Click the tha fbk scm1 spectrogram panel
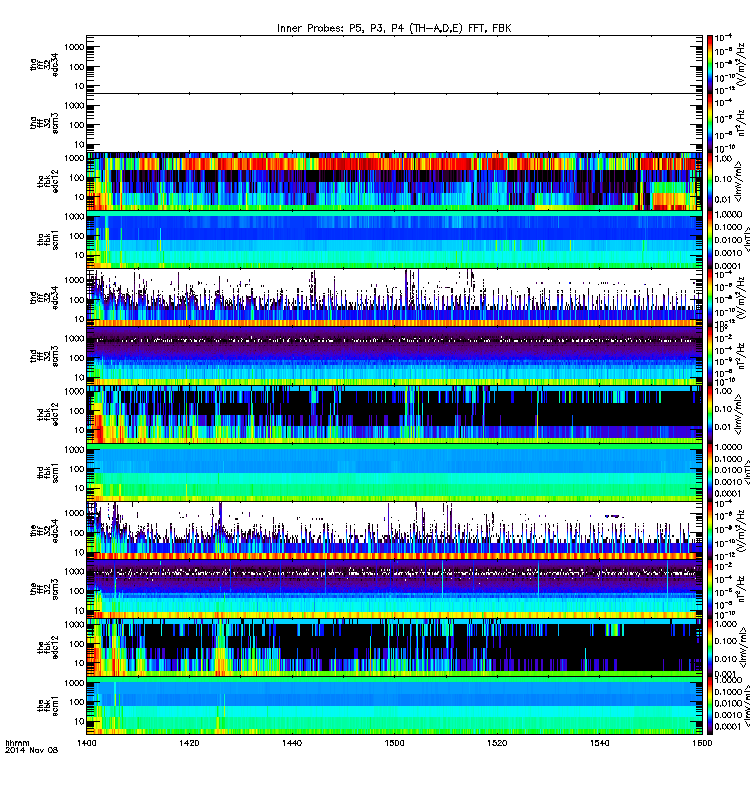Screen dimensions: 750x800 (x=394, y=240)
